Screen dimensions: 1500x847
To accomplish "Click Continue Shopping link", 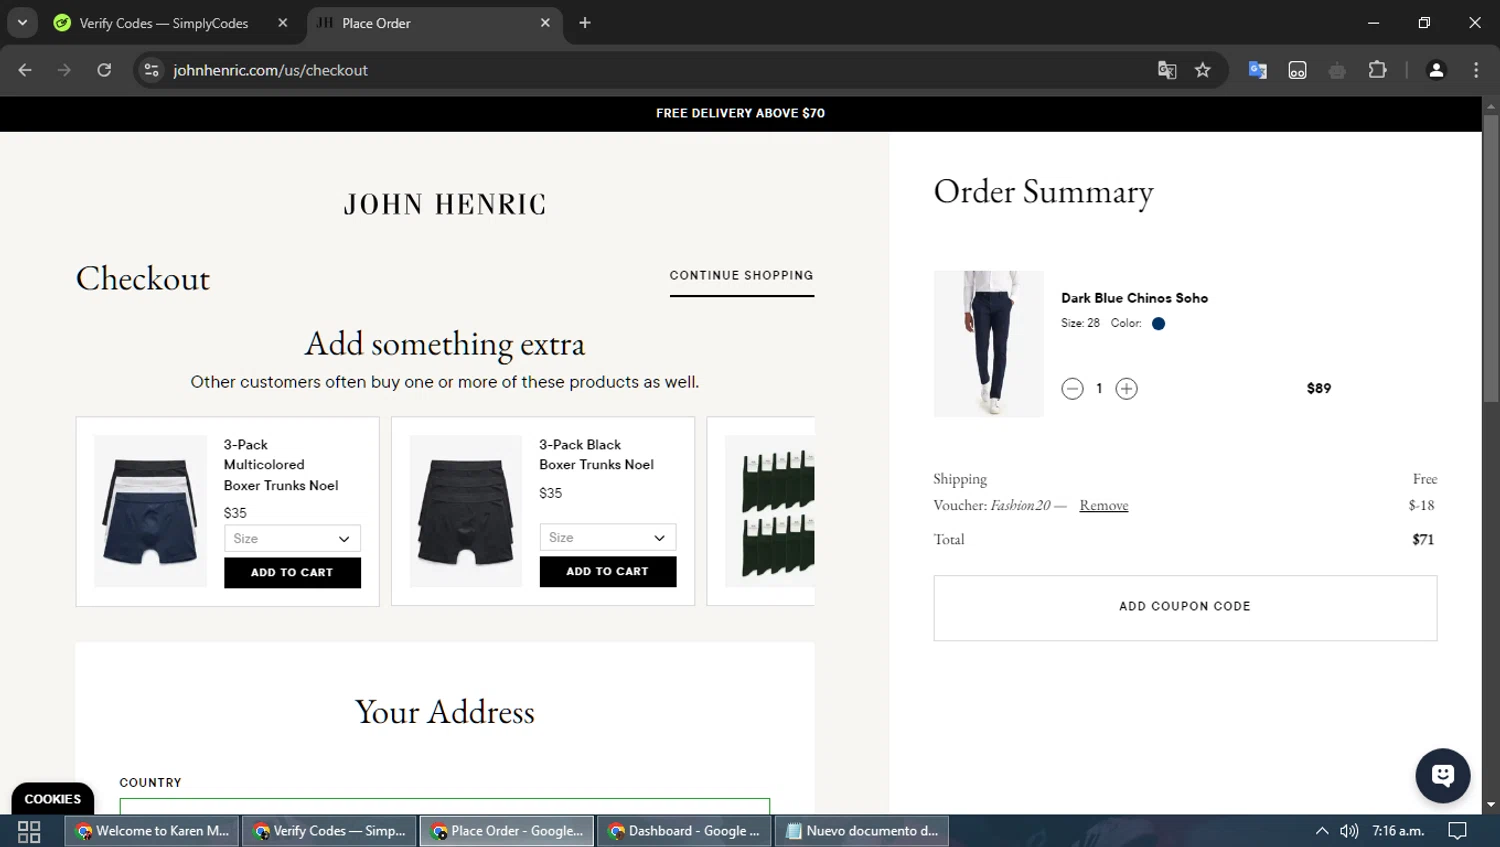I will (x=742, y=276).
